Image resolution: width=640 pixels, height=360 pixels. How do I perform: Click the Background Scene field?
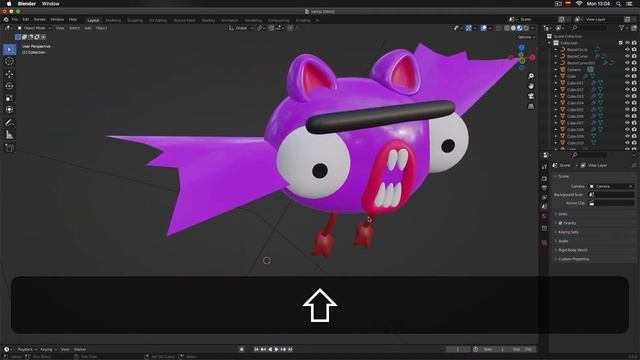[x=611, y=195]
